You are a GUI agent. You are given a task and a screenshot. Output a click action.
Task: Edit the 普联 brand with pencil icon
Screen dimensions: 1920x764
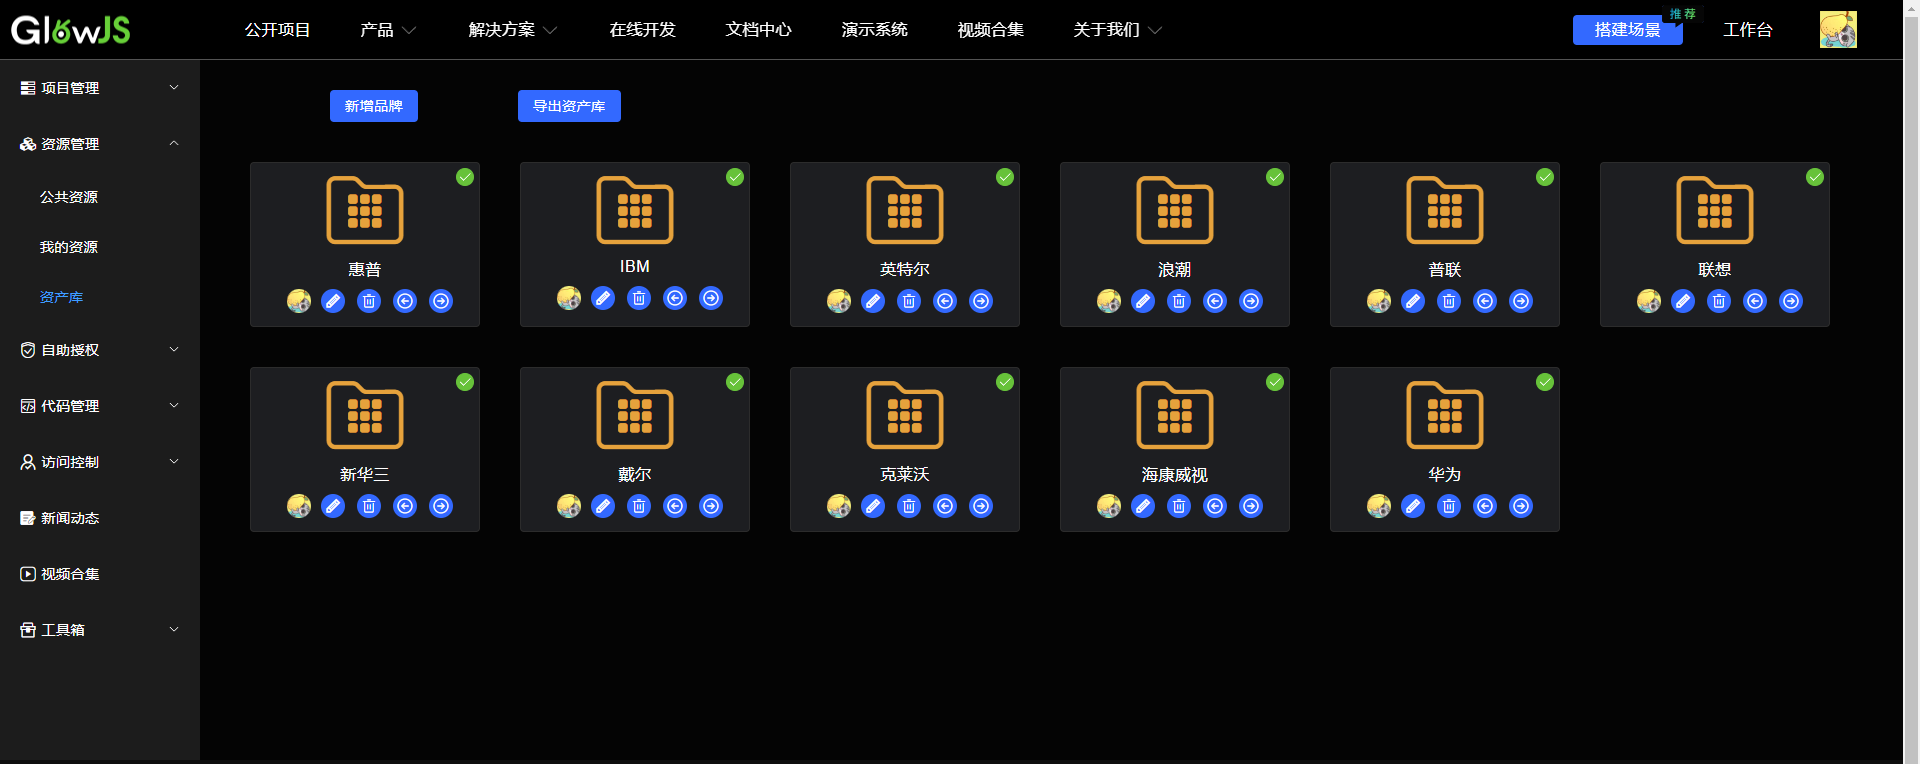[x=1413, y=301]
